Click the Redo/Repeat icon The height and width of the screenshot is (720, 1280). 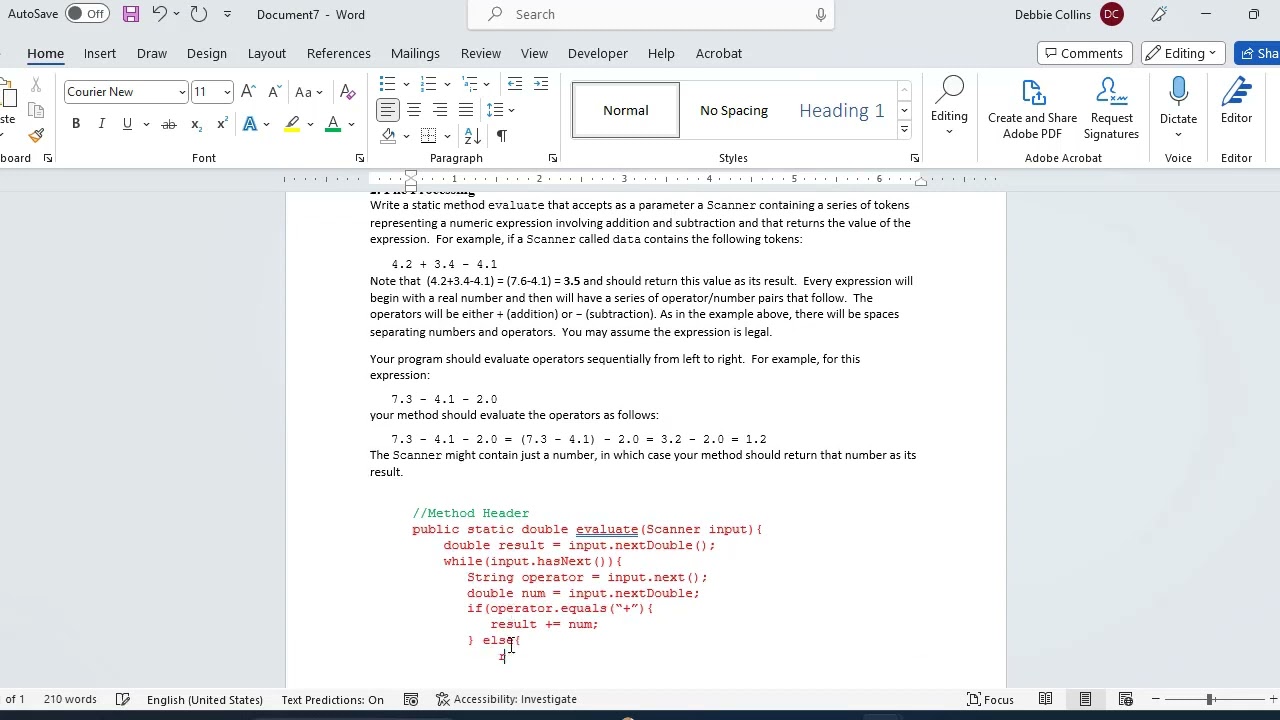pos(198,14)
